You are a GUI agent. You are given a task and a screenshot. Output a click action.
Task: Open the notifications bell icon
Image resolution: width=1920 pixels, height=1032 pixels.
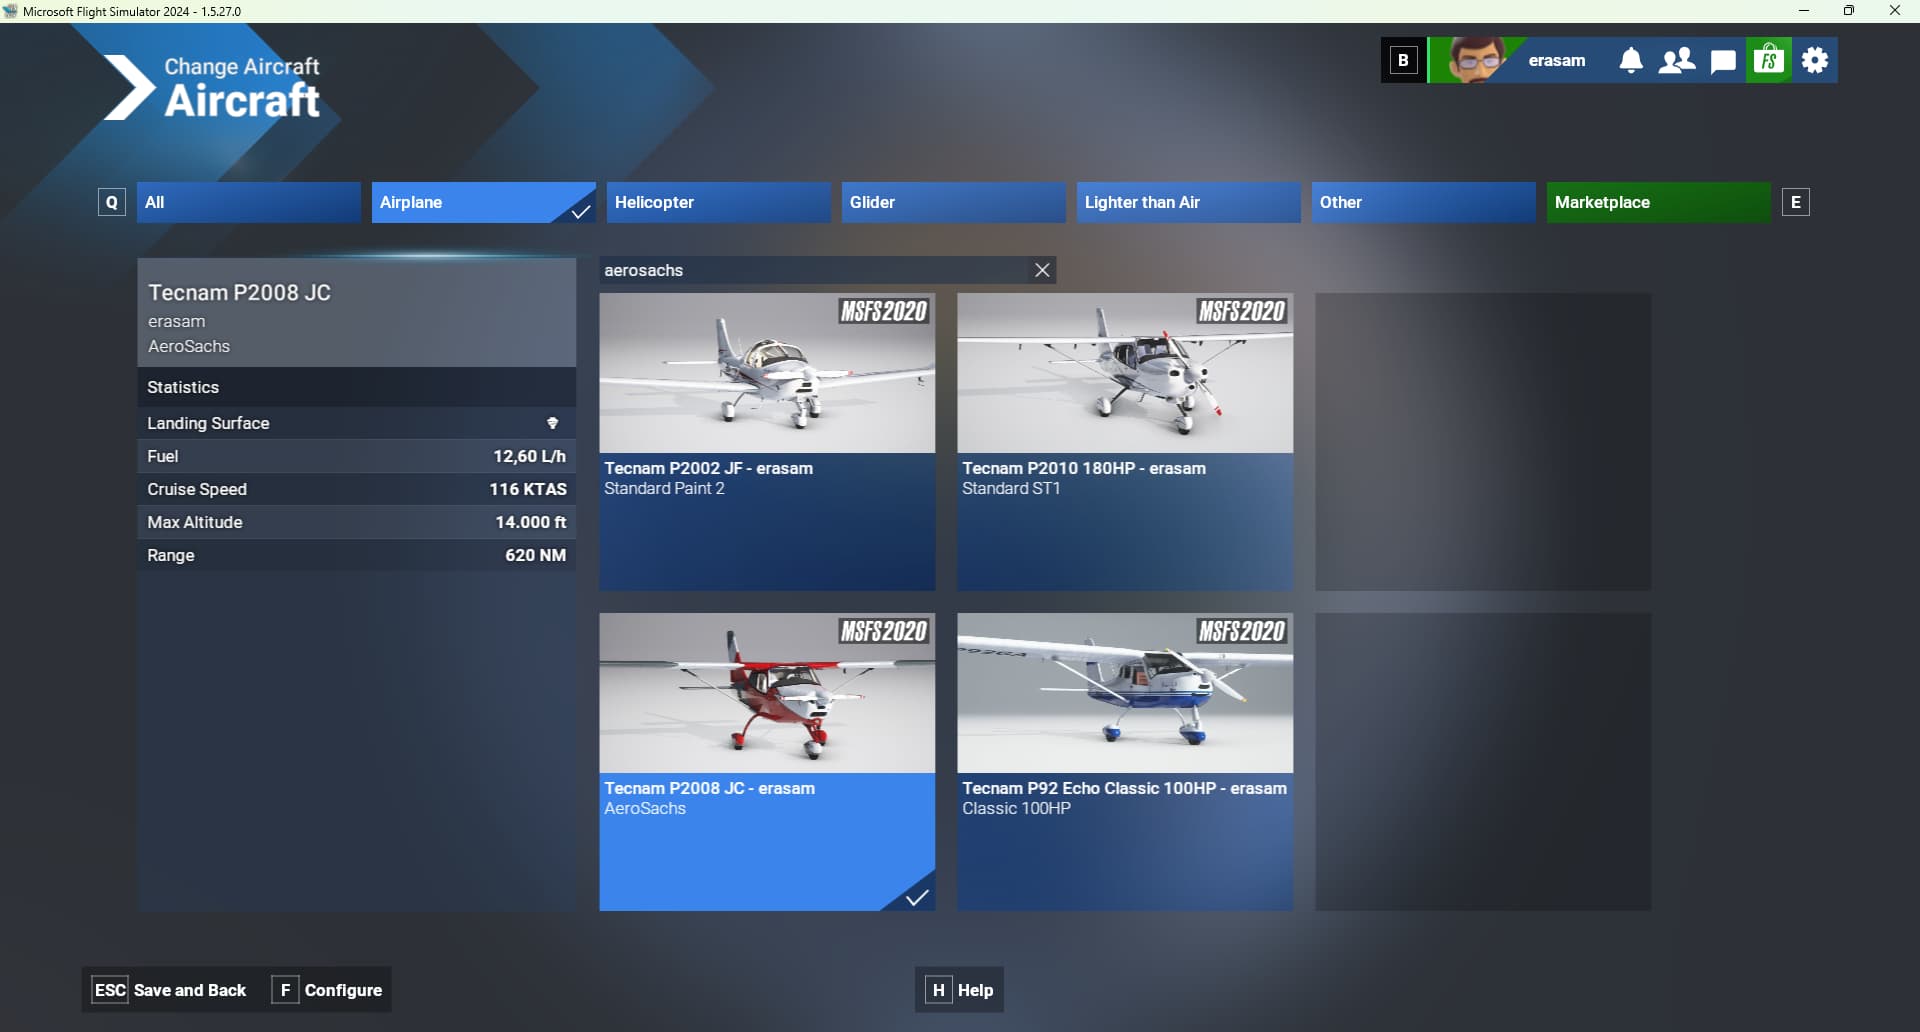[1631, 61]
